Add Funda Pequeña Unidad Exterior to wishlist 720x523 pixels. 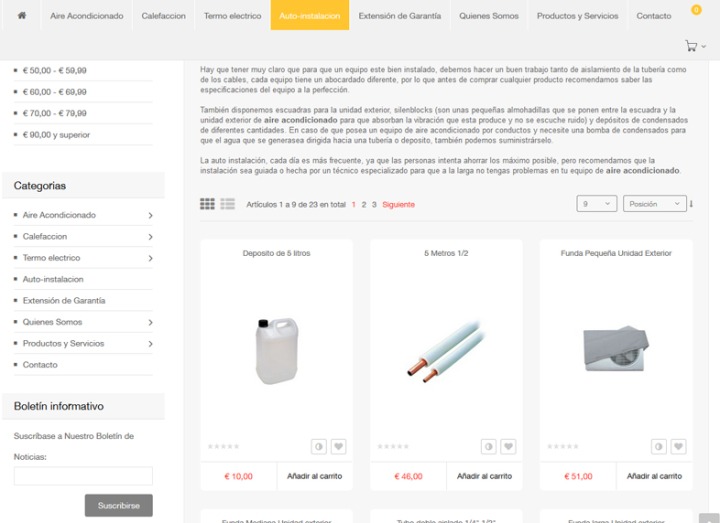[x=678, y=446]
